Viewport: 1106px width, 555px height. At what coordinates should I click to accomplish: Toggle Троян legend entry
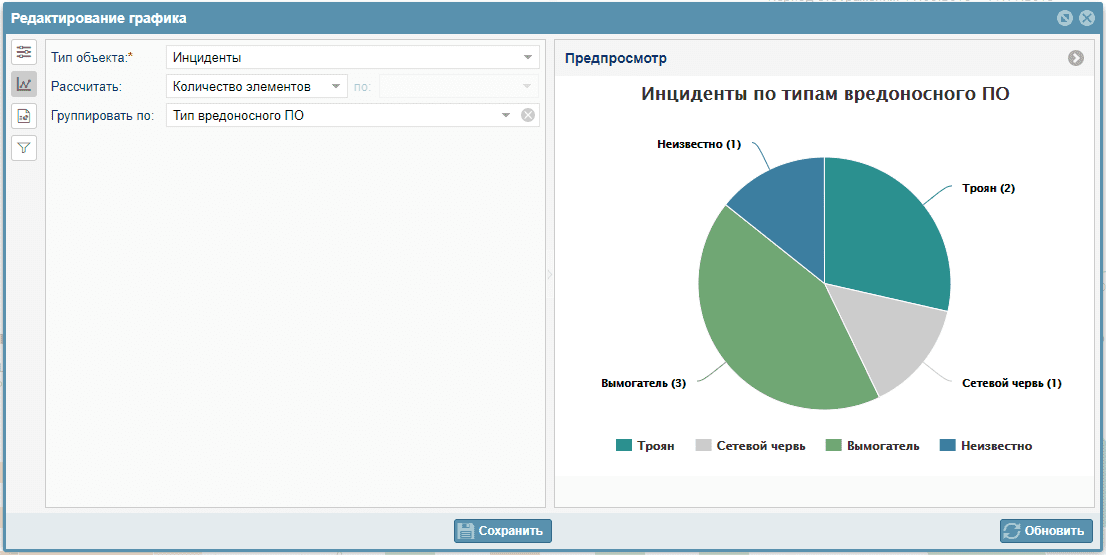point(645,446)
